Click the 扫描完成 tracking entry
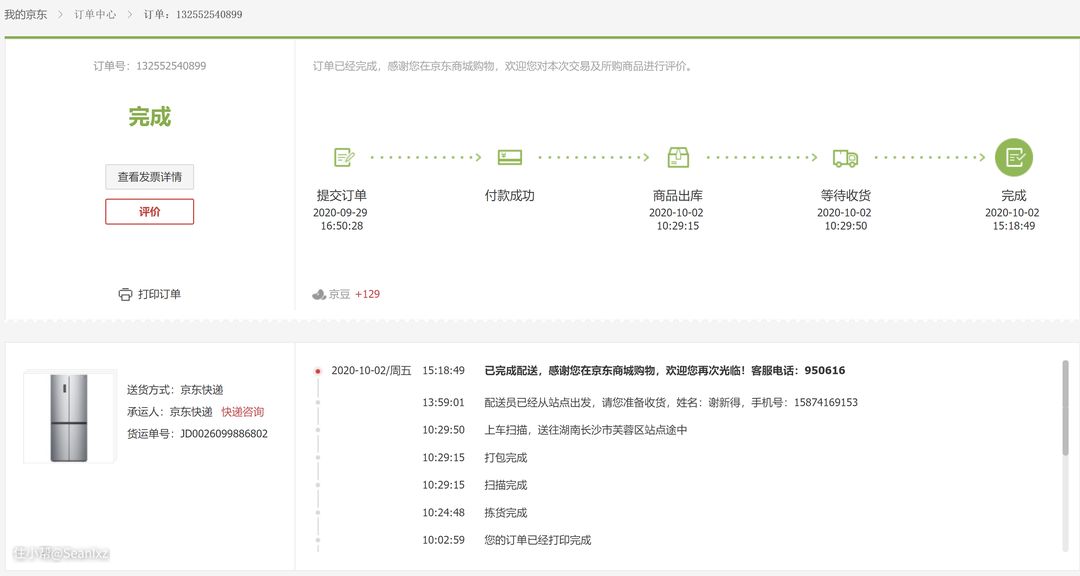 [x=506, y=485]
